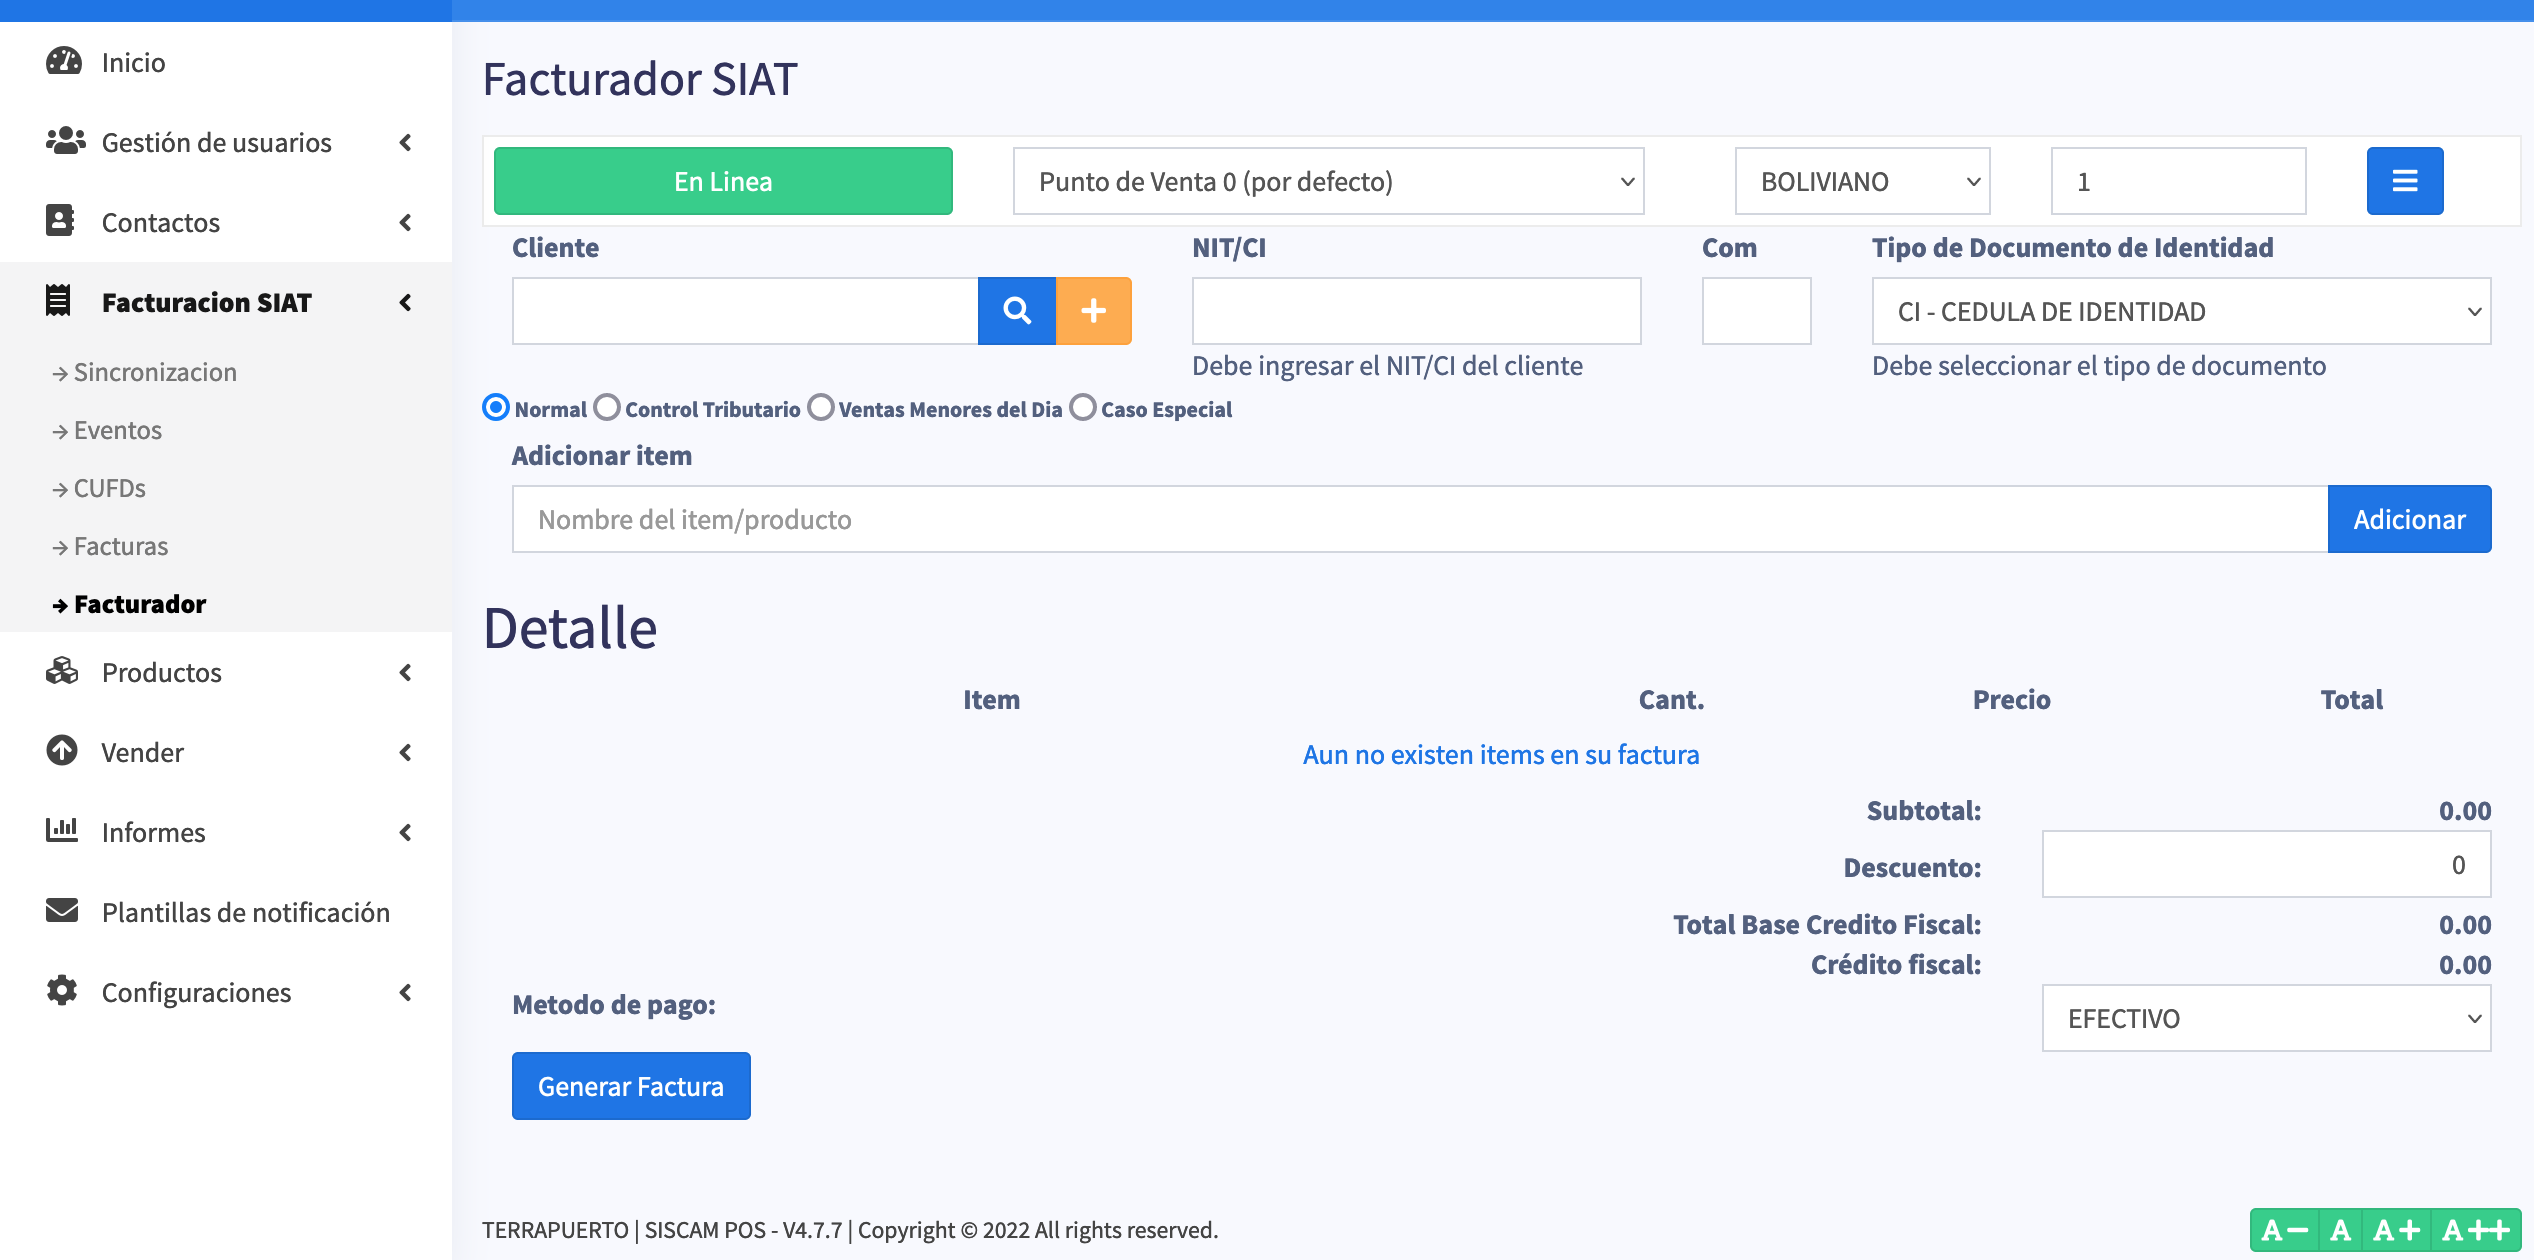Click the Generar Factura button

pos(630,1086)
